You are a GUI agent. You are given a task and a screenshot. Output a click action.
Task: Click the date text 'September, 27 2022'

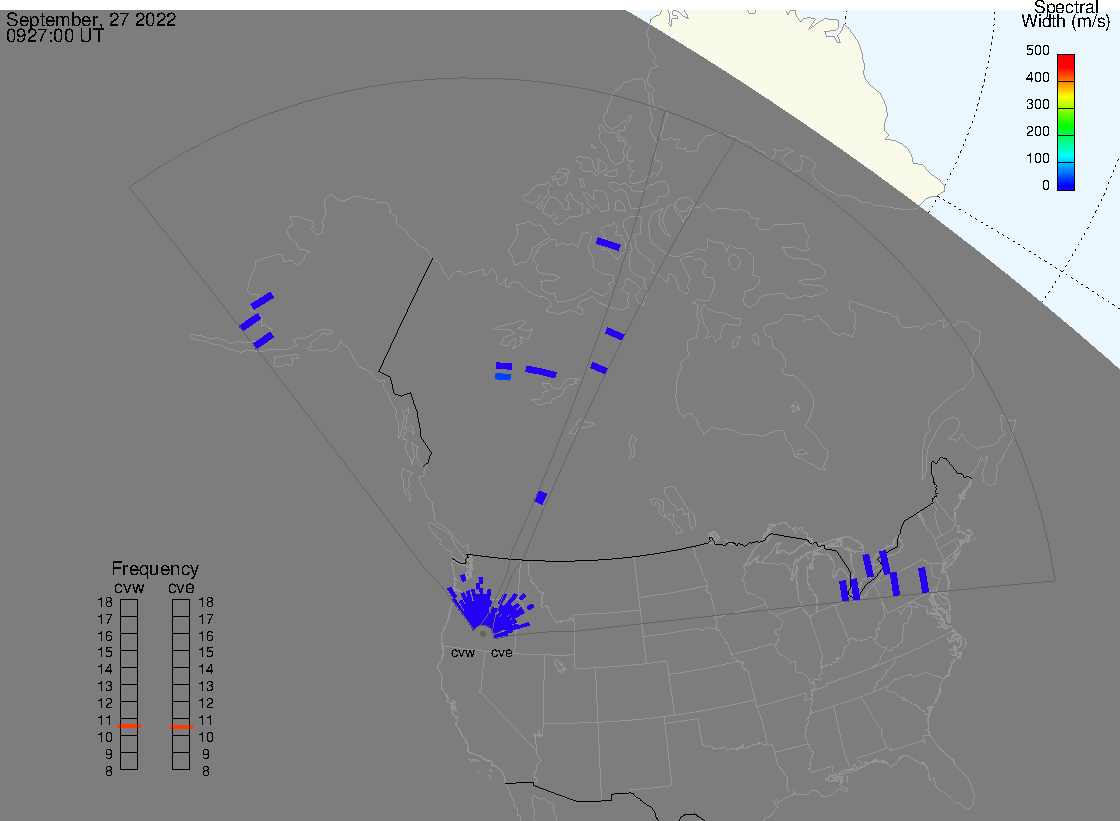click(x=91, y=19)
